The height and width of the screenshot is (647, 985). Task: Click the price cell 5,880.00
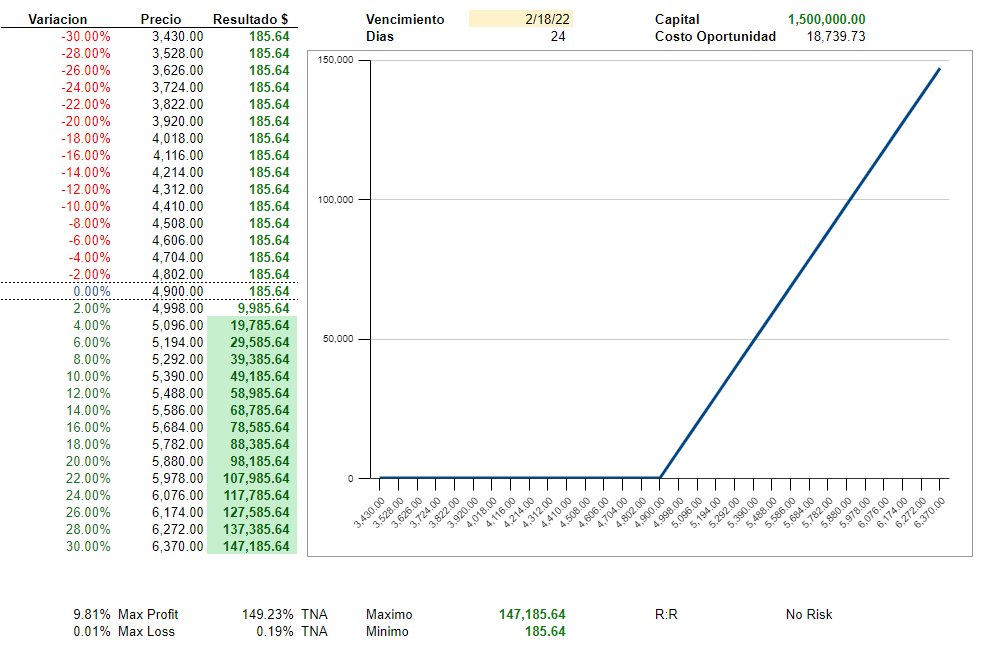coord(177,461)
